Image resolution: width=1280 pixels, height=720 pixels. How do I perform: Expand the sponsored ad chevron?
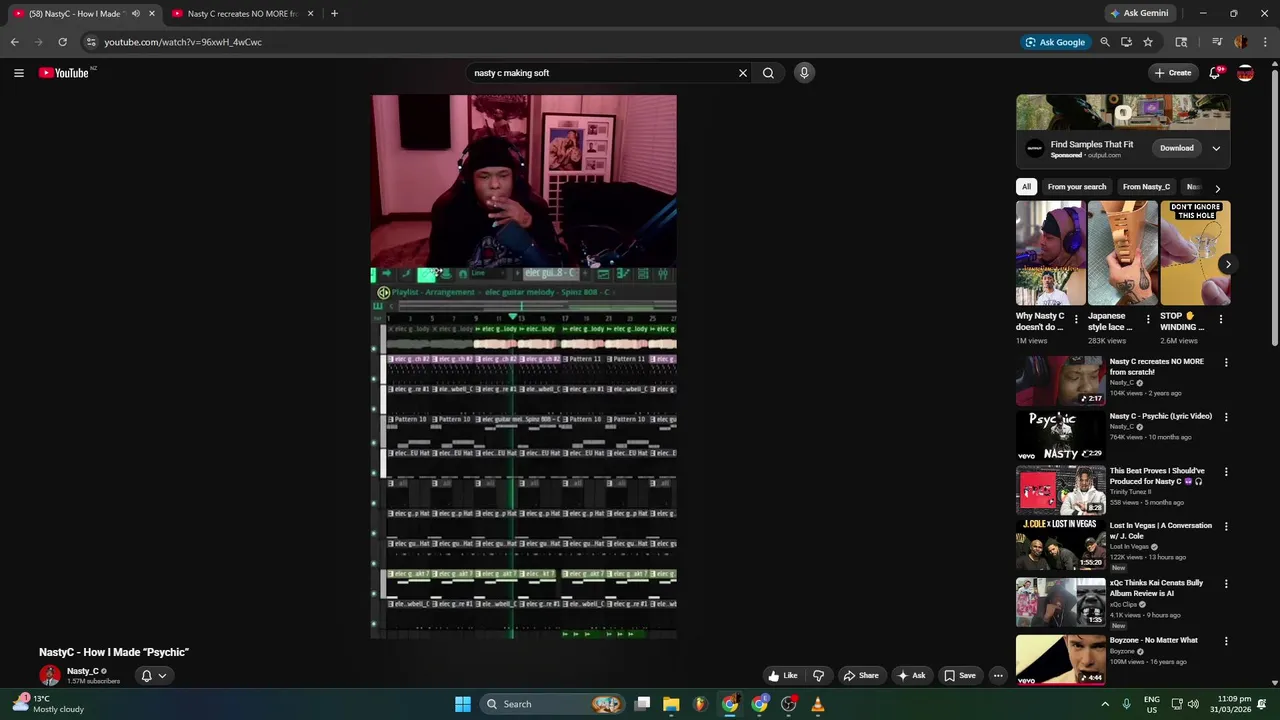pos(1216,148)
